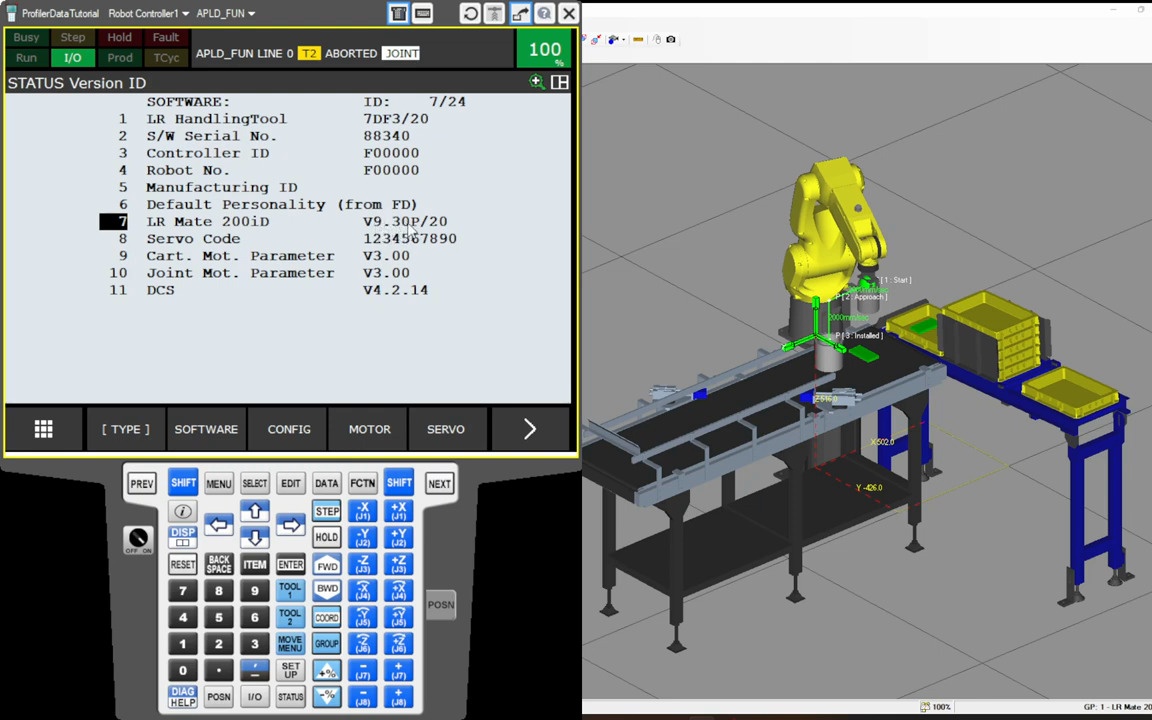Screen dimensions: 1152x720
Task: Click the right arrow to show more softkeys
Action: tap(530, 429)
